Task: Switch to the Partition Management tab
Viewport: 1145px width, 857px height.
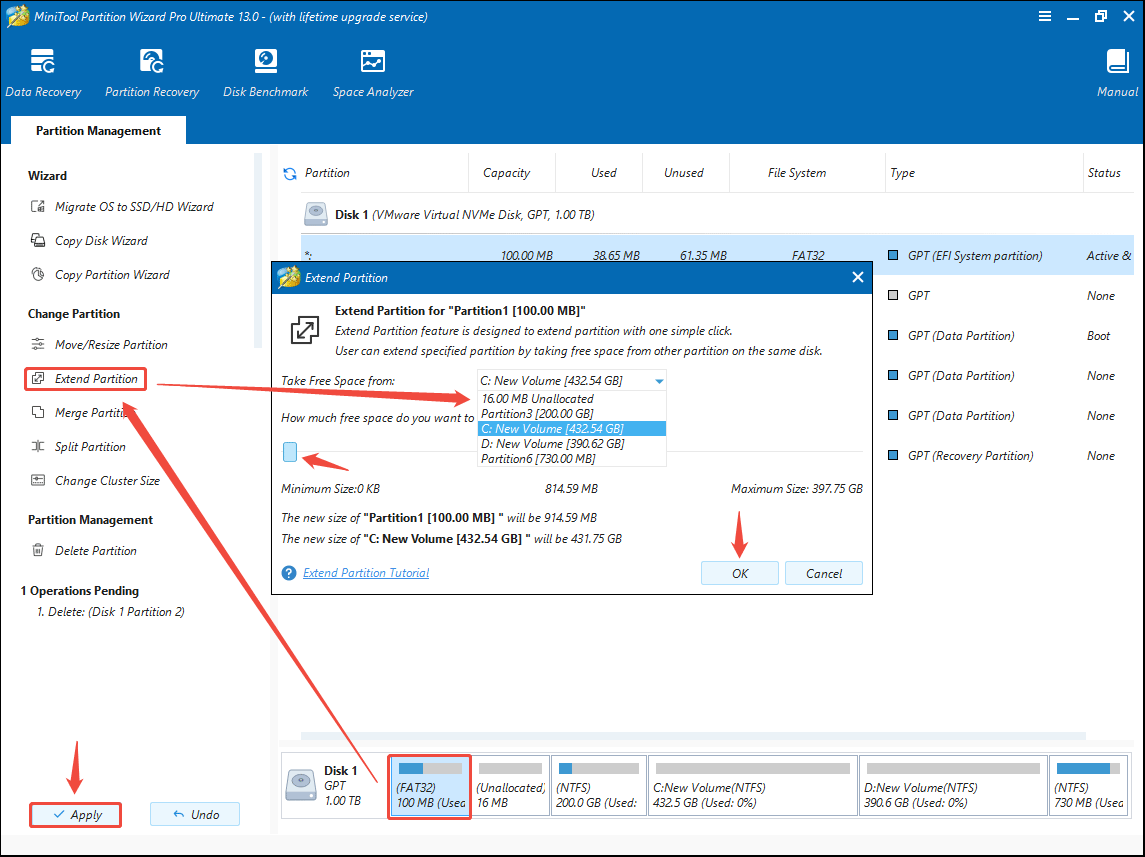Action: (97, 130)
